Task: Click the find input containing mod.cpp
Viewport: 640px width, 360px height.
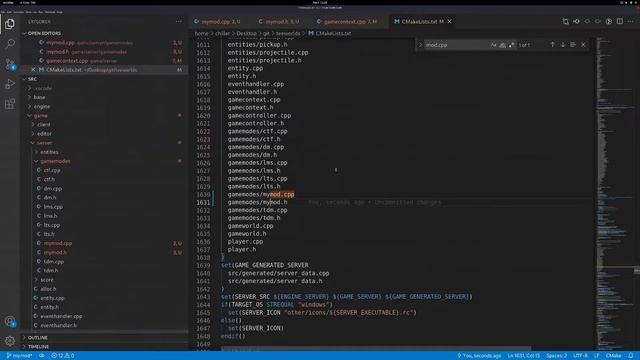Action: pos(456,45)
